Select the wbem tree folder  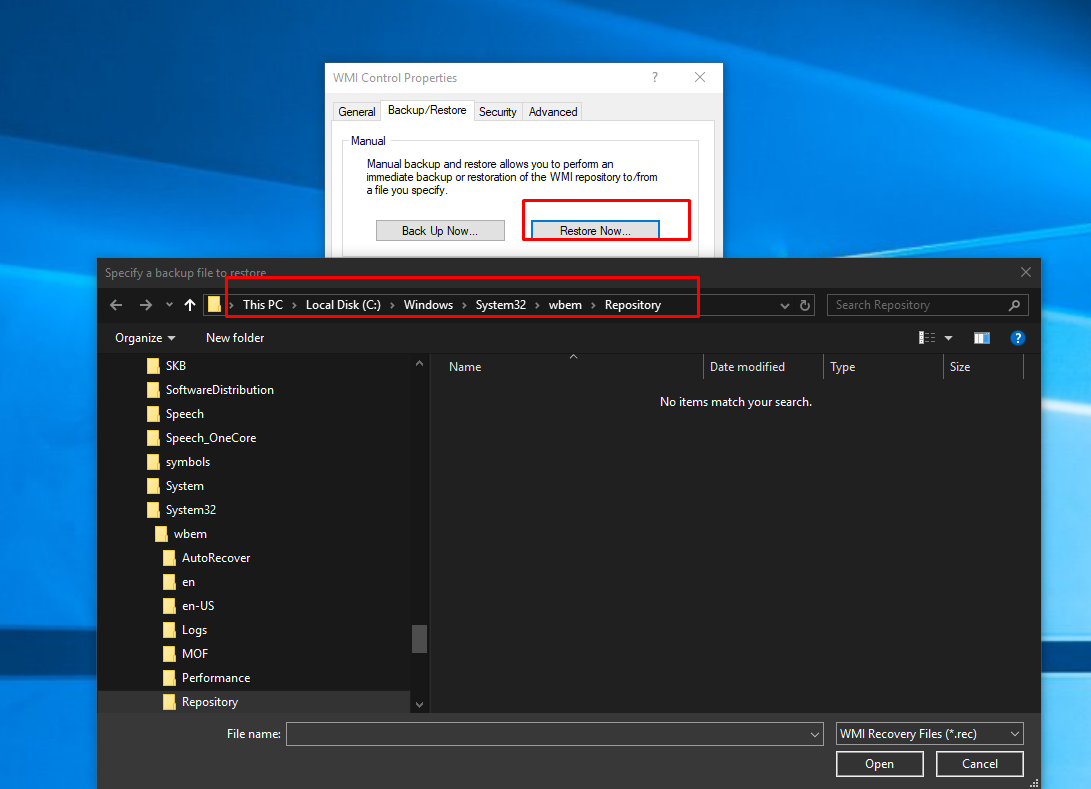tap(190, 534)
